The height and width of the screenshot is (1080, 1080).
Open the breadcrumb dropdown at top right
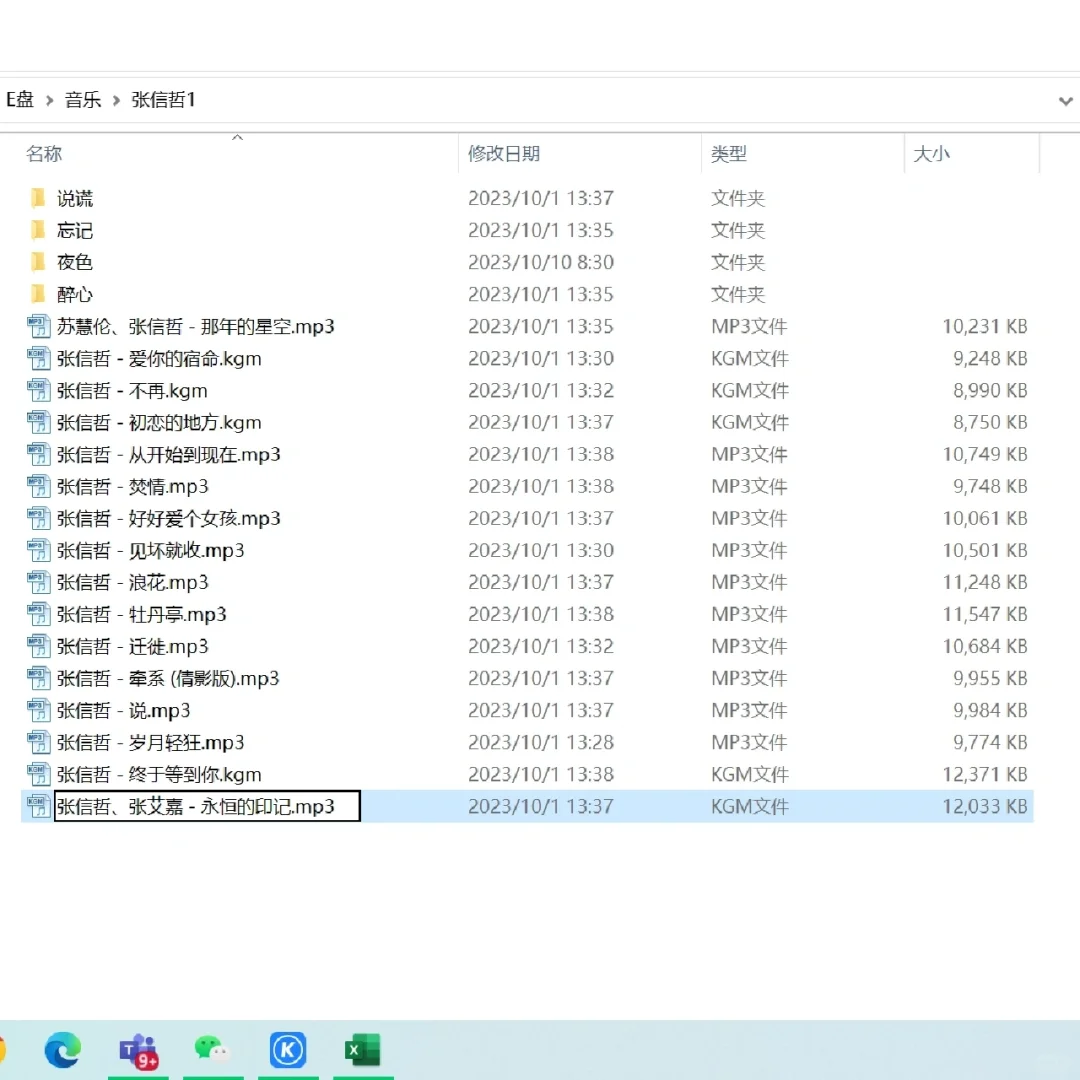pos(1066,100)
